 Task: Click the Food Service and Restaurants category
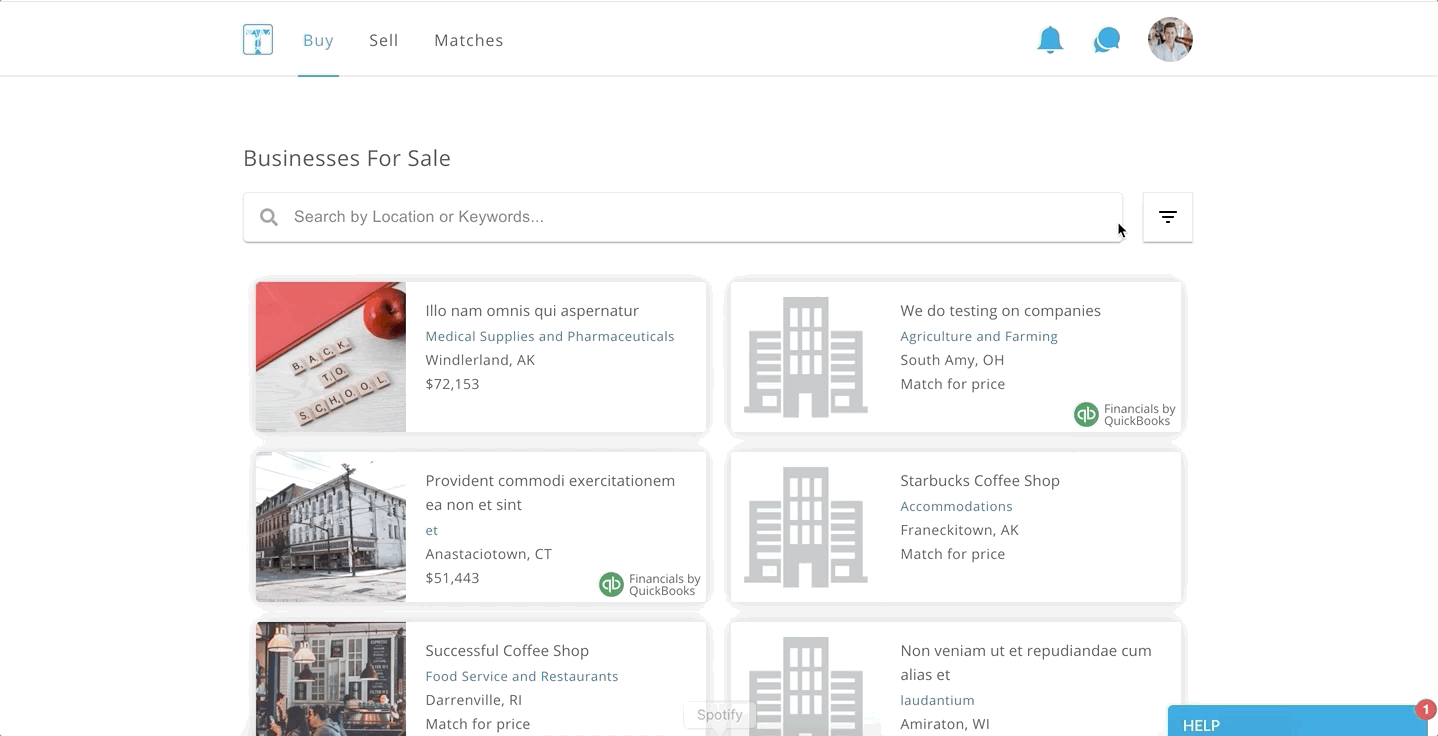coord(522,677)
